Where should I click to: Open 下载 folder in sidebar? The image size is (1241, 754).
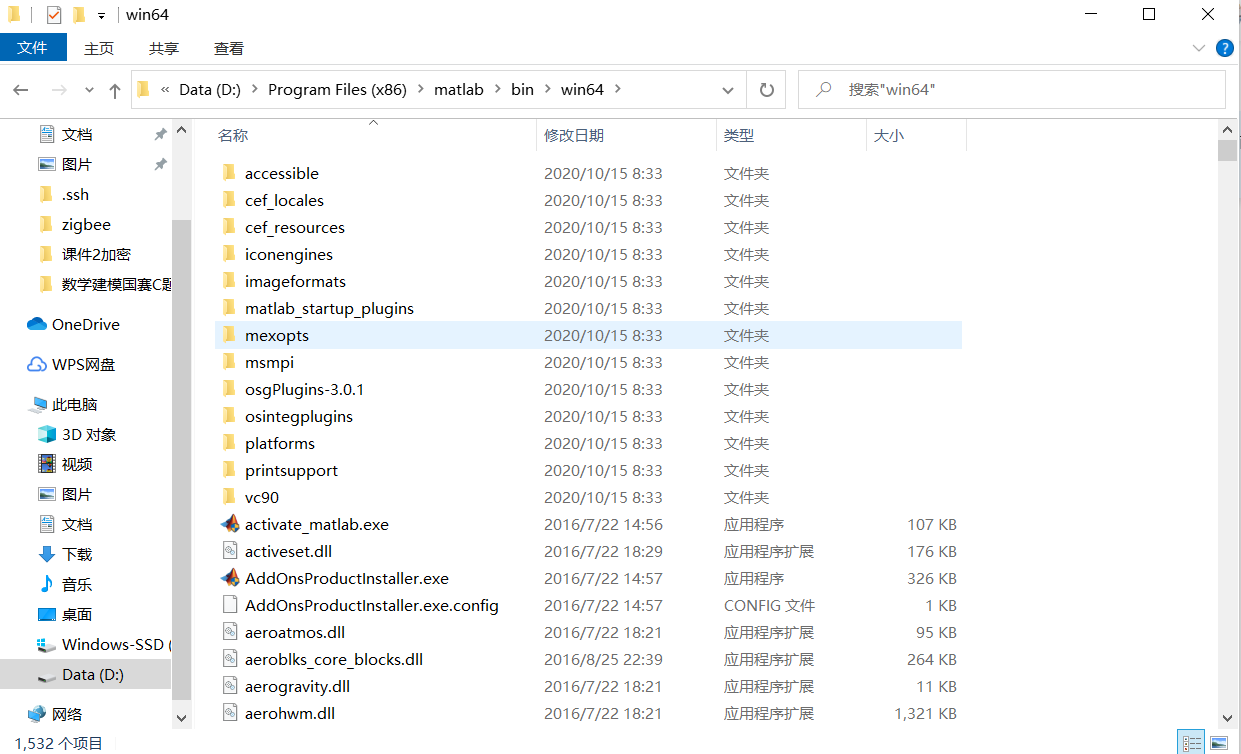click(65, 554)
